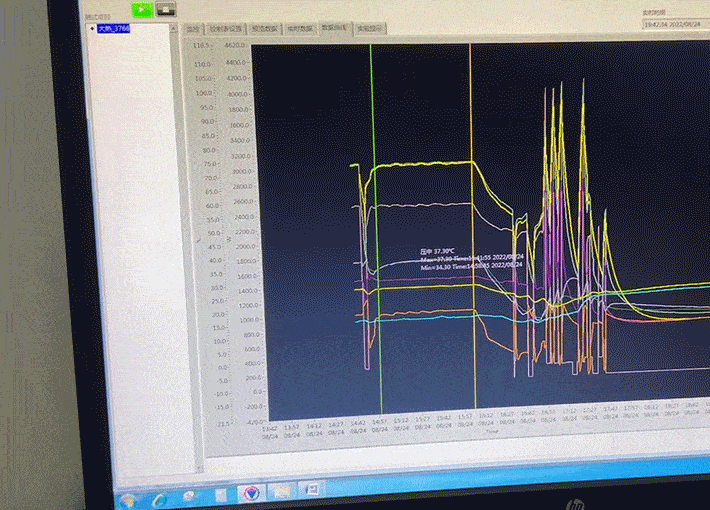This screenshot has height=510, width=710.
Task: Open the folder icon on the taskbar
Action: coord(283,491)
